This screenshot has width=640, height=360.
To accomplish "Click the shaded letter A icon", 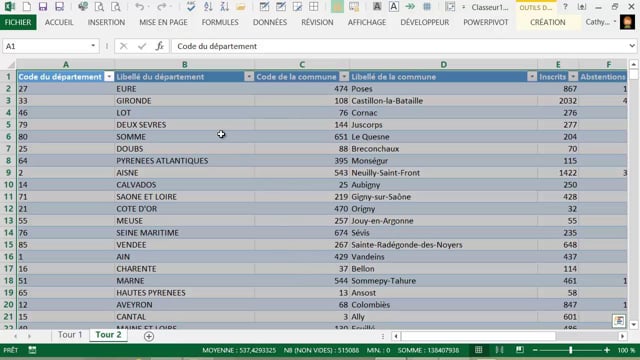I will (377, 7).
